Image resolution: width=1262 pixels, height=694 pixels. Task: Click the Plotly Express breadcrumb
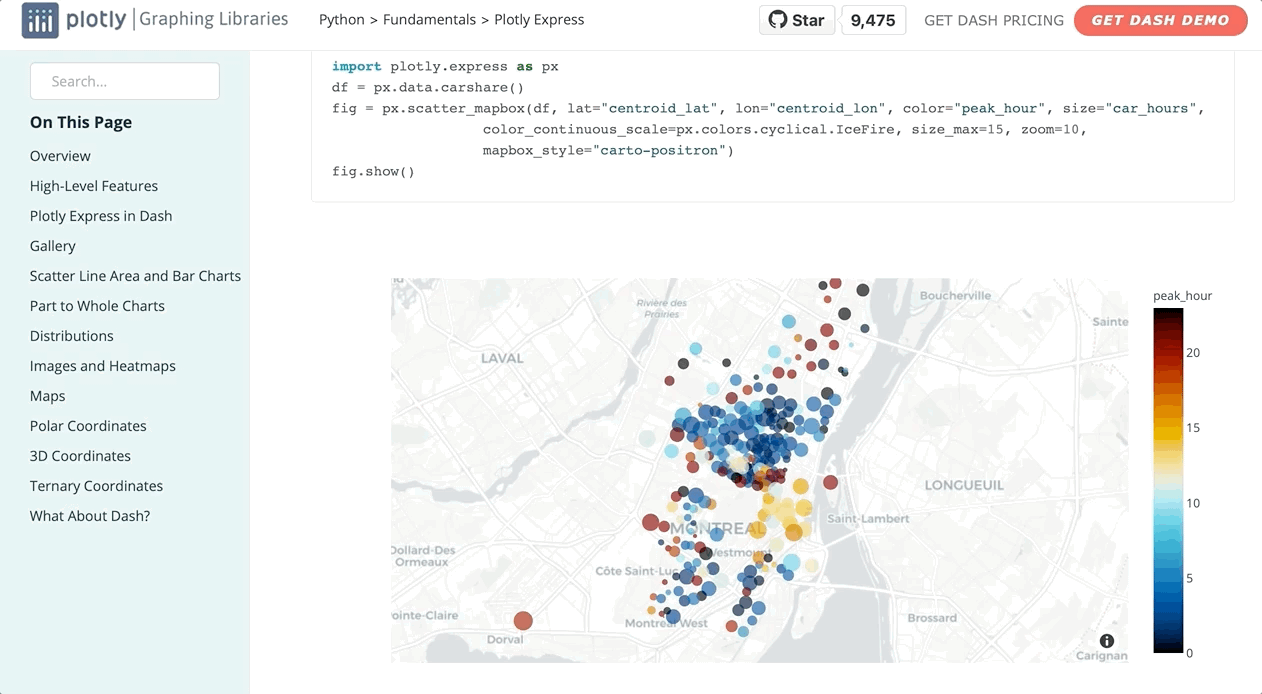point(539,20)
